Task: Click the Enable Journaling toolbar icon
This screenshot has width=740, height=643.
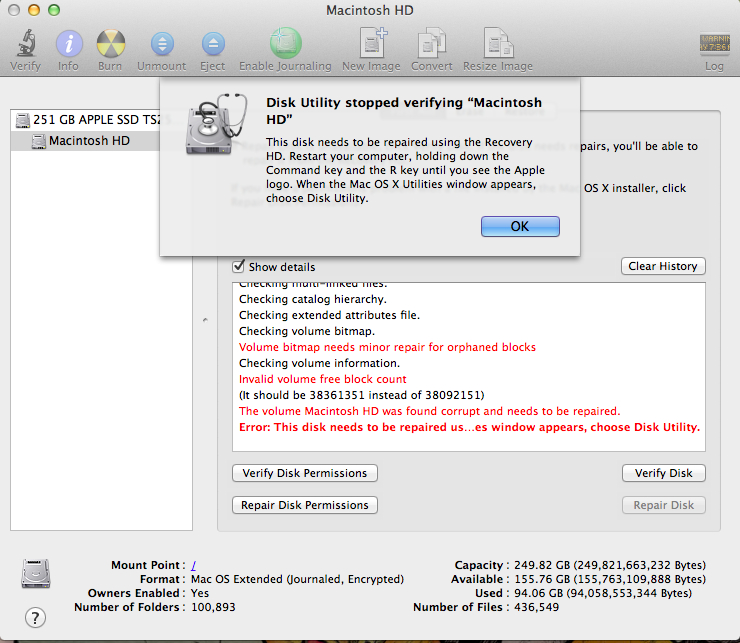Action: pyautogui.click(x=285, y=43)
